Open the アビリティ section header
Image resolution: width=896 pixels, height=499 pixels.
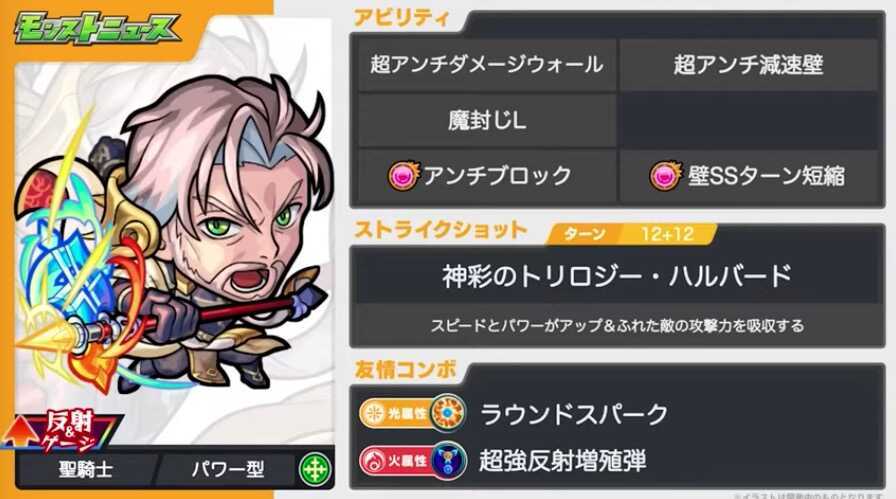coord(401,18)
